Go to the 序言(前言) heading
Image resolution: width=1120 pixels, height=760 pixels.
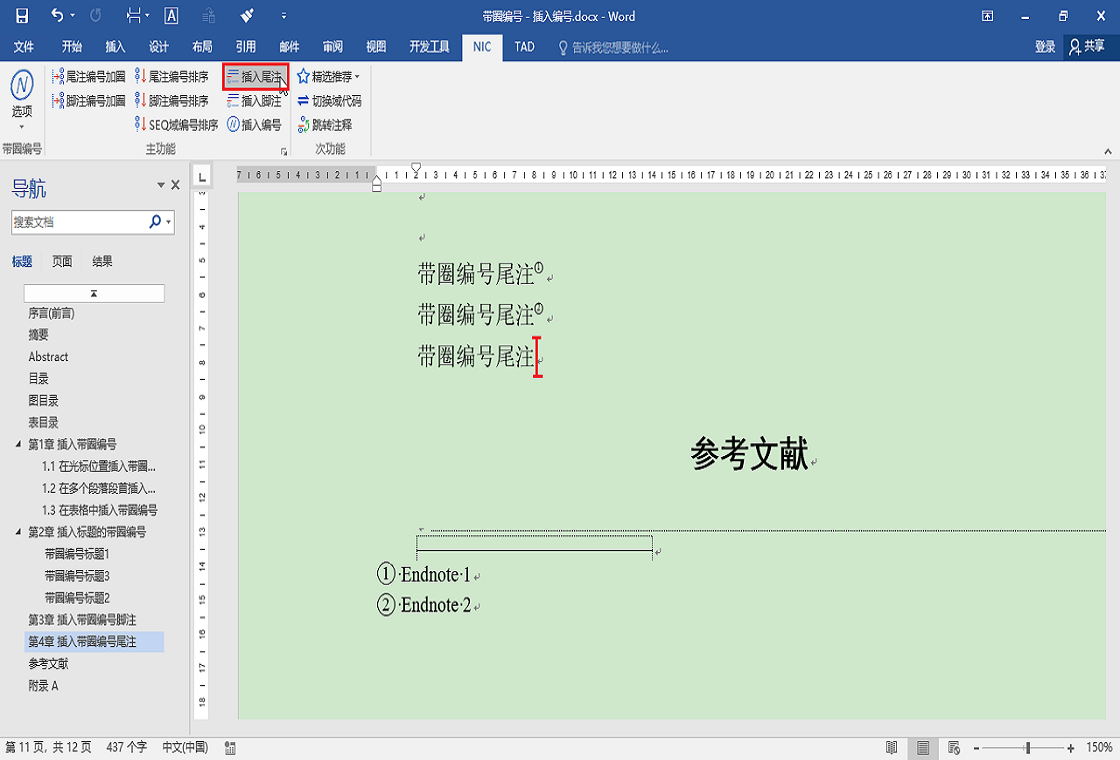coord(51,314)
